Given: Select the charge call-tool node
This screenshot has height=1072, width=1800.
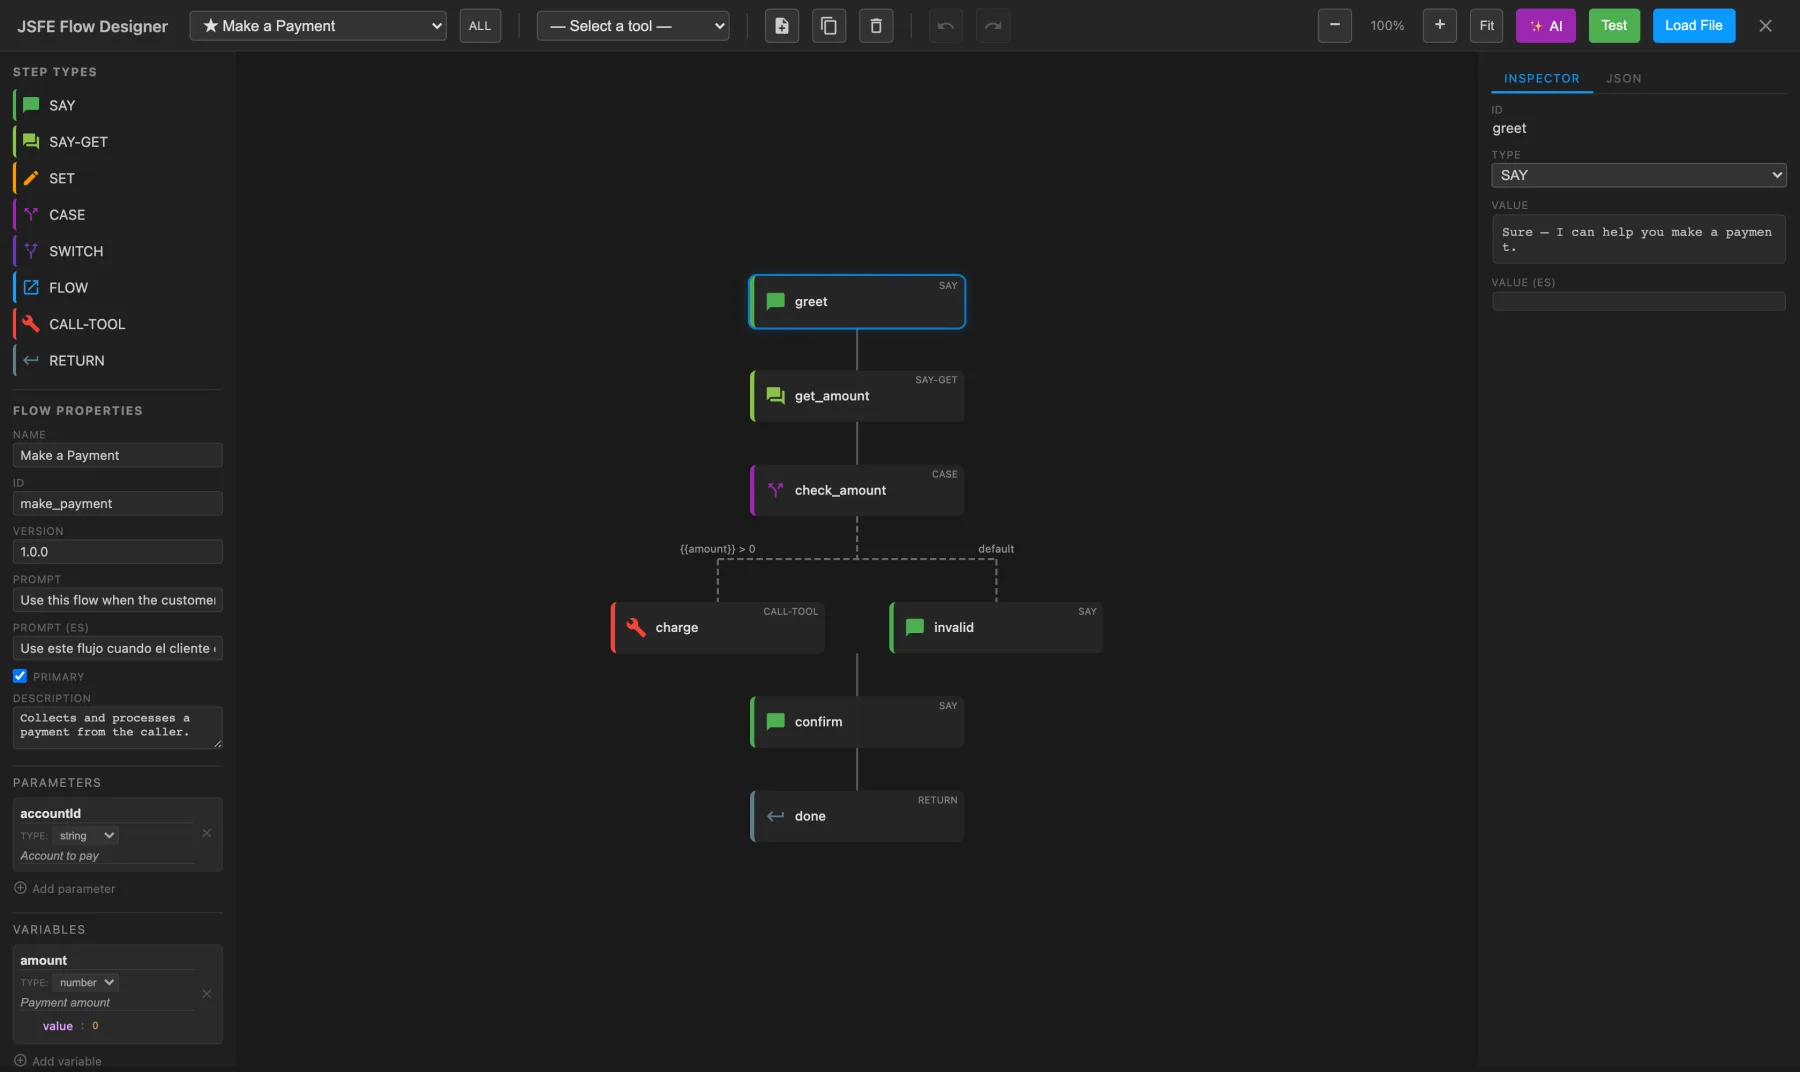Looking at the screenshot, I should click(718, 627).
